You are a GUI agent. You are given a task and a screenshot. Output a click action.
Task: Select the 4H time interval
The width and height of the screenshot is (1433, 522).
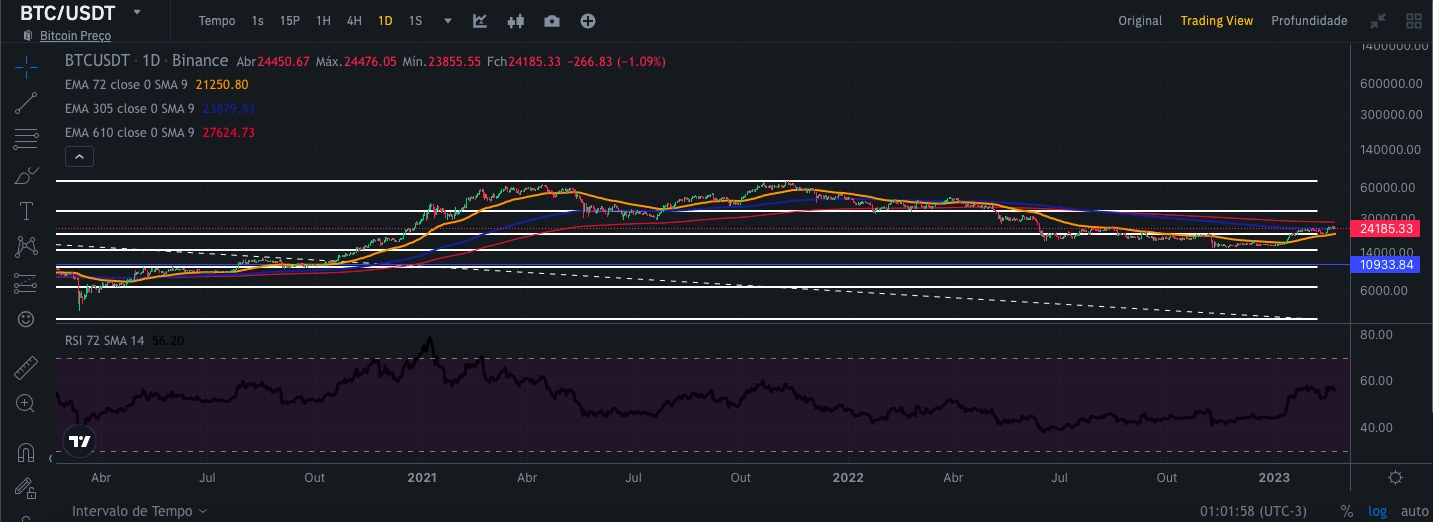click(x=354, y=21)
